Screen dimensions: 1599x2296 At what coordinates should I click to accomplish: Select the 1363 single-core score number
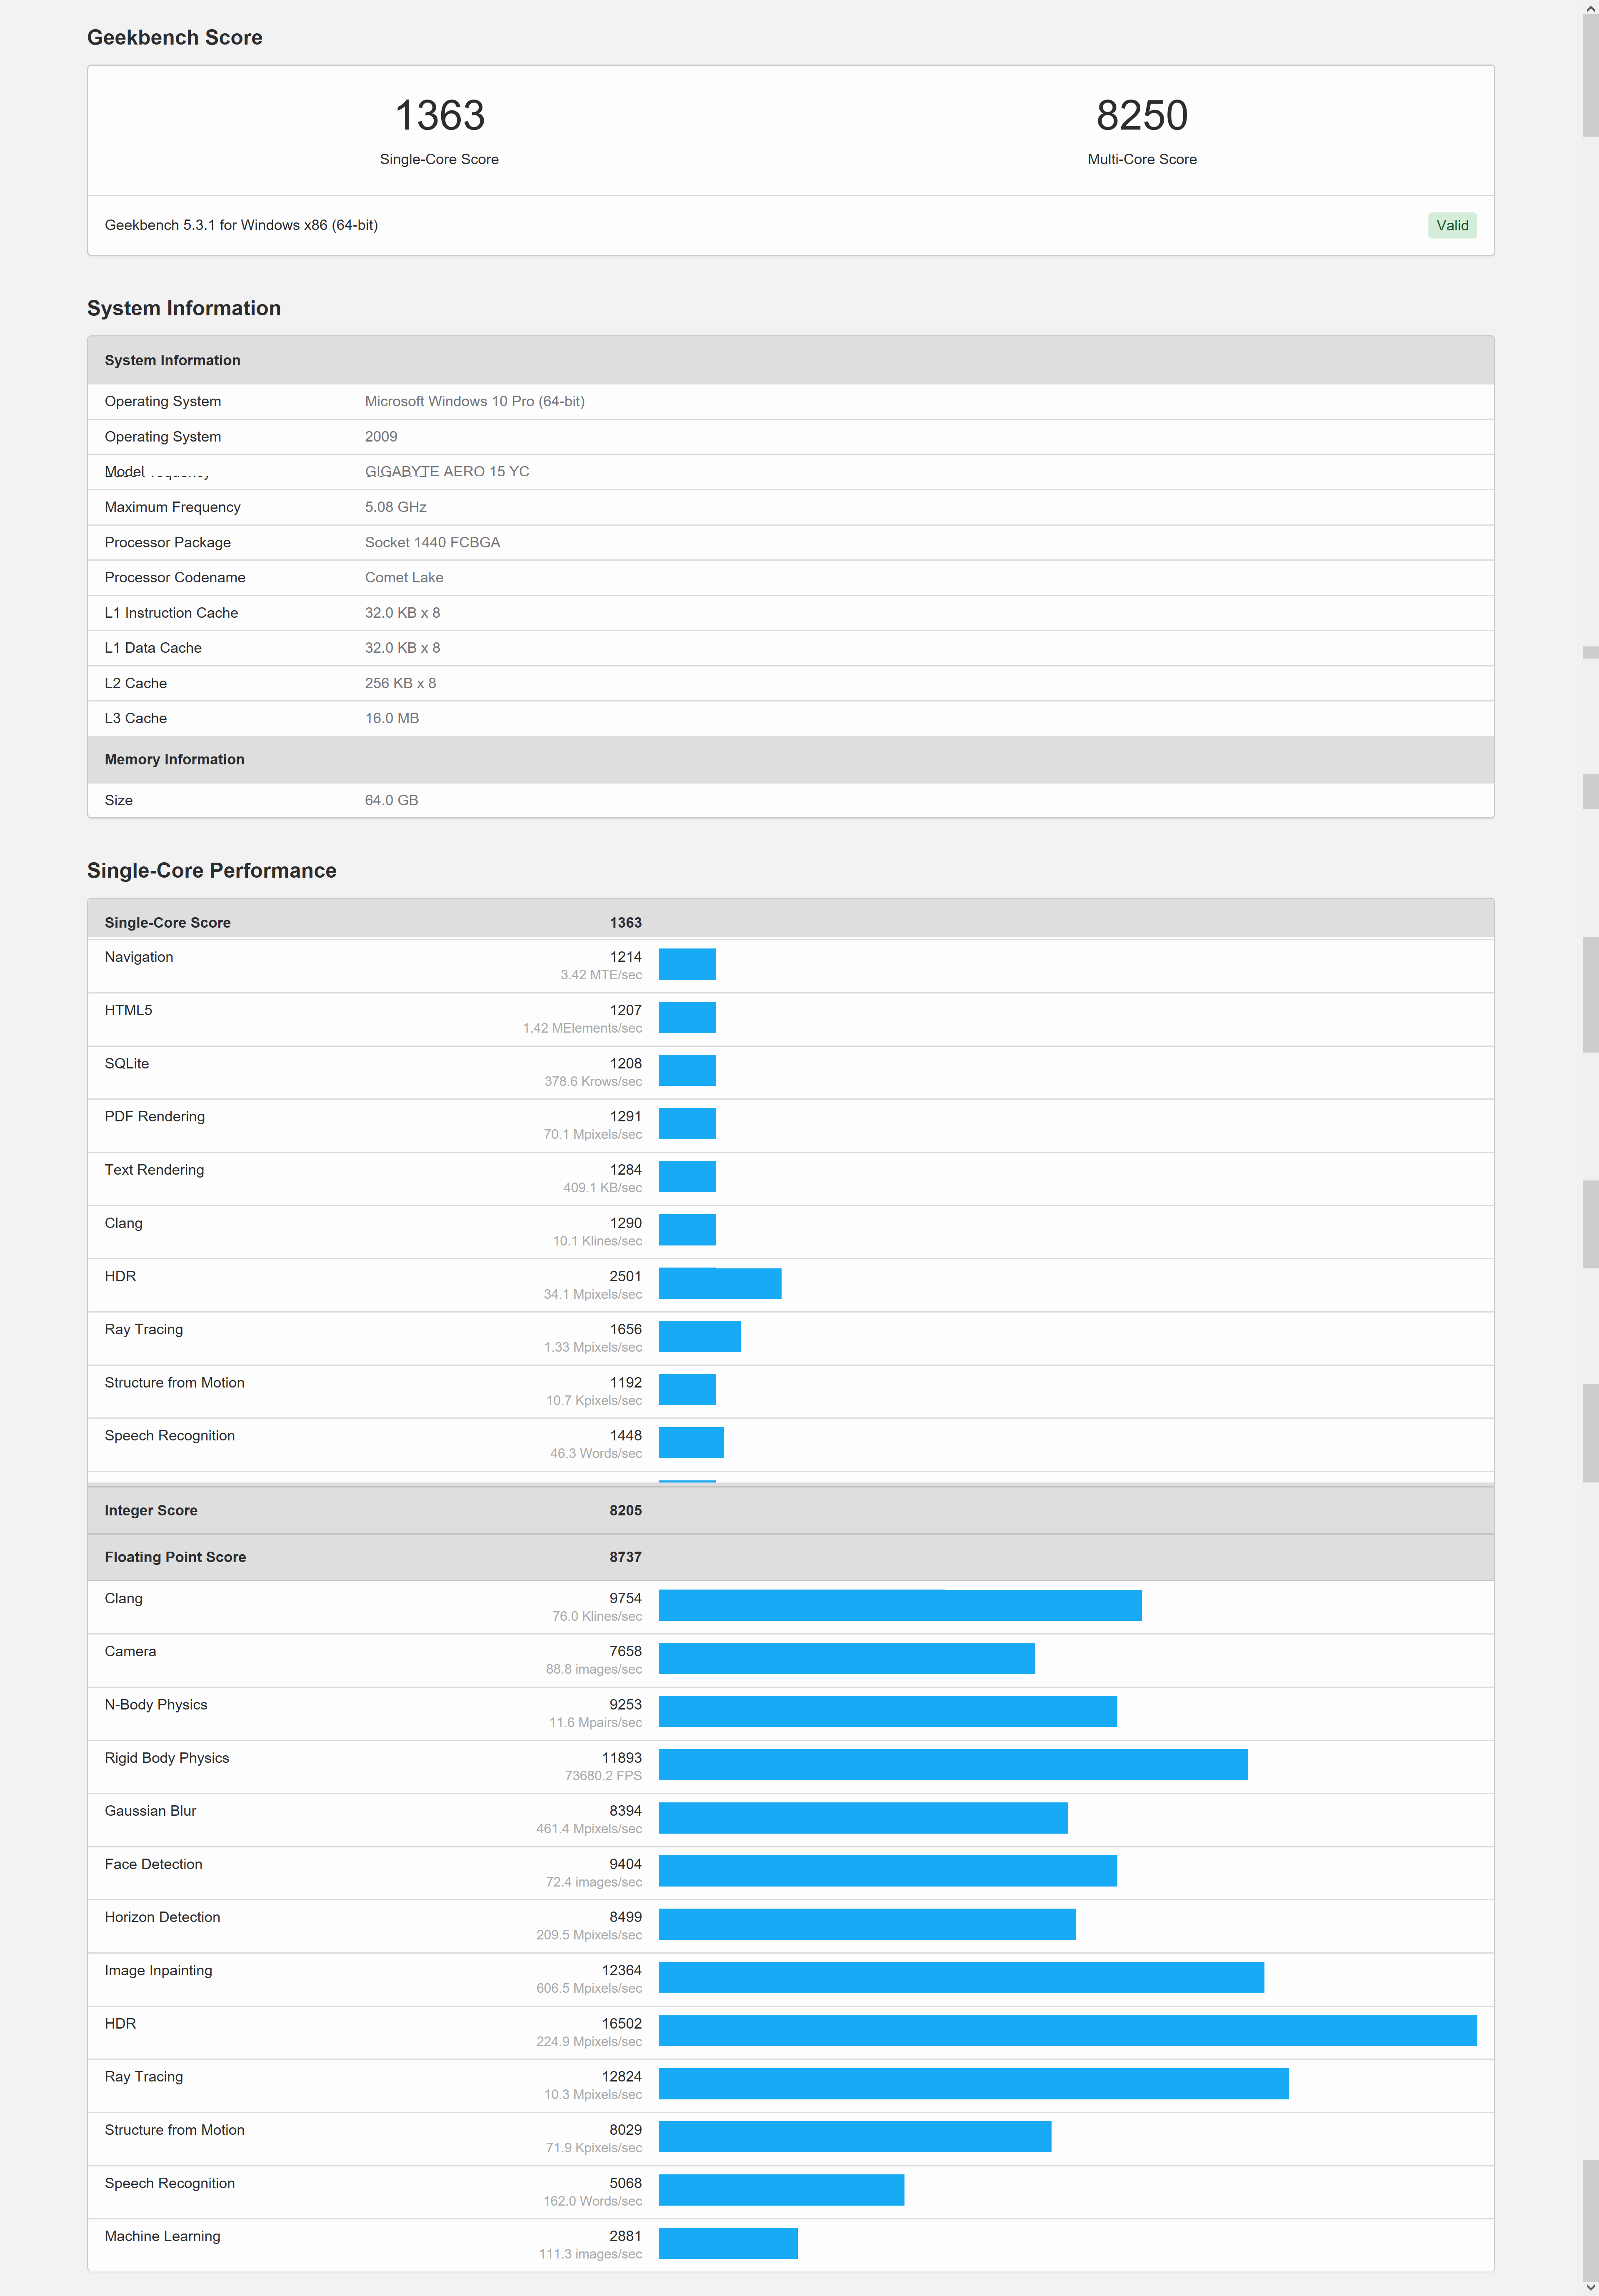[440, 115]
